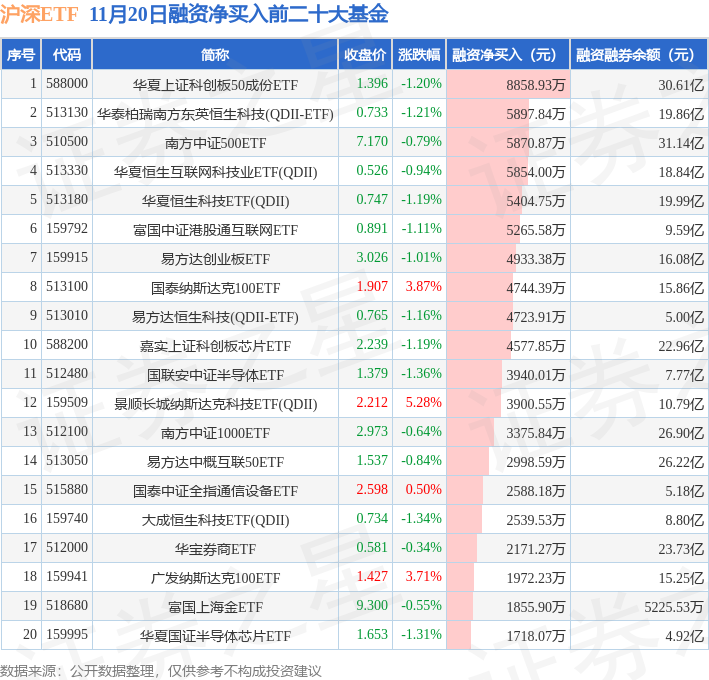Click net buy value 4577.85万
Screen dimensions: 709x680
click(535, 346)
